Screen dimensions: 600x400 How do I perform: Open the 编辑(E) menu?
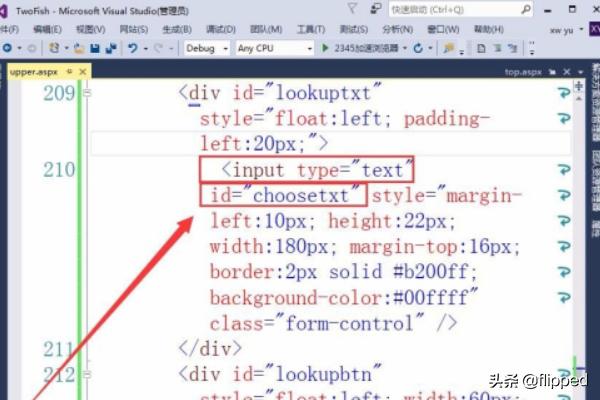click(47, 29)
